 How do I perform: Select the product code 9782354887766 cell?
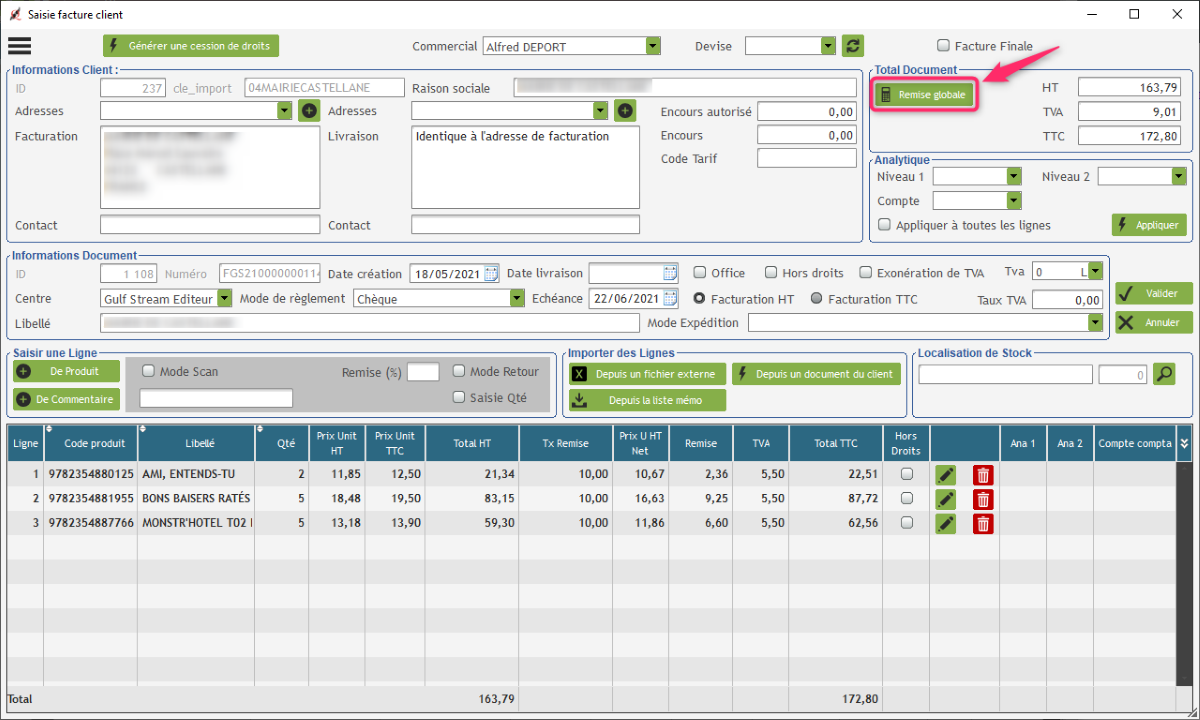click(90, 522)
